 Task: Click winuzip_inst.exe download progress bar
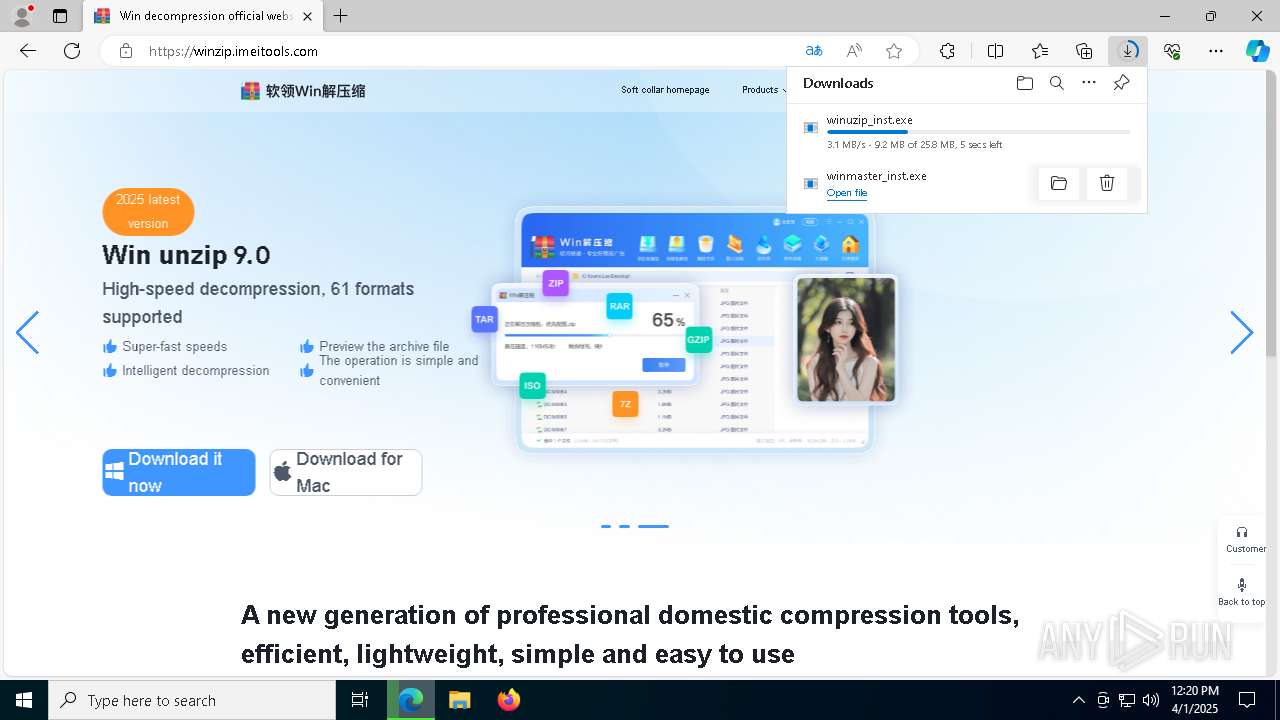978,132
